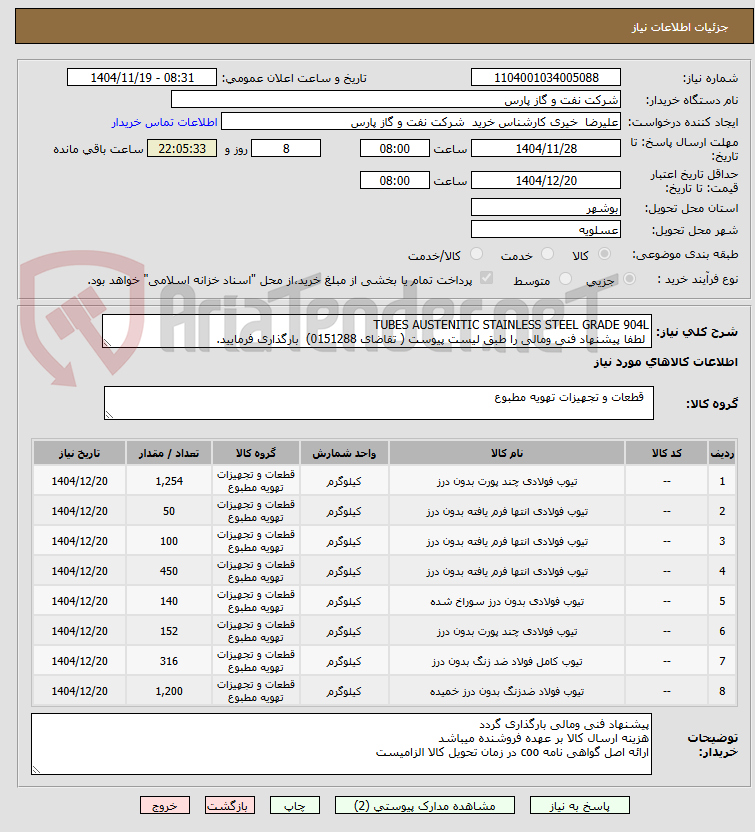The height and width of the screenshot is (832, 755).
Task: Click the گروه کالا text area
Action: (379, 403)
